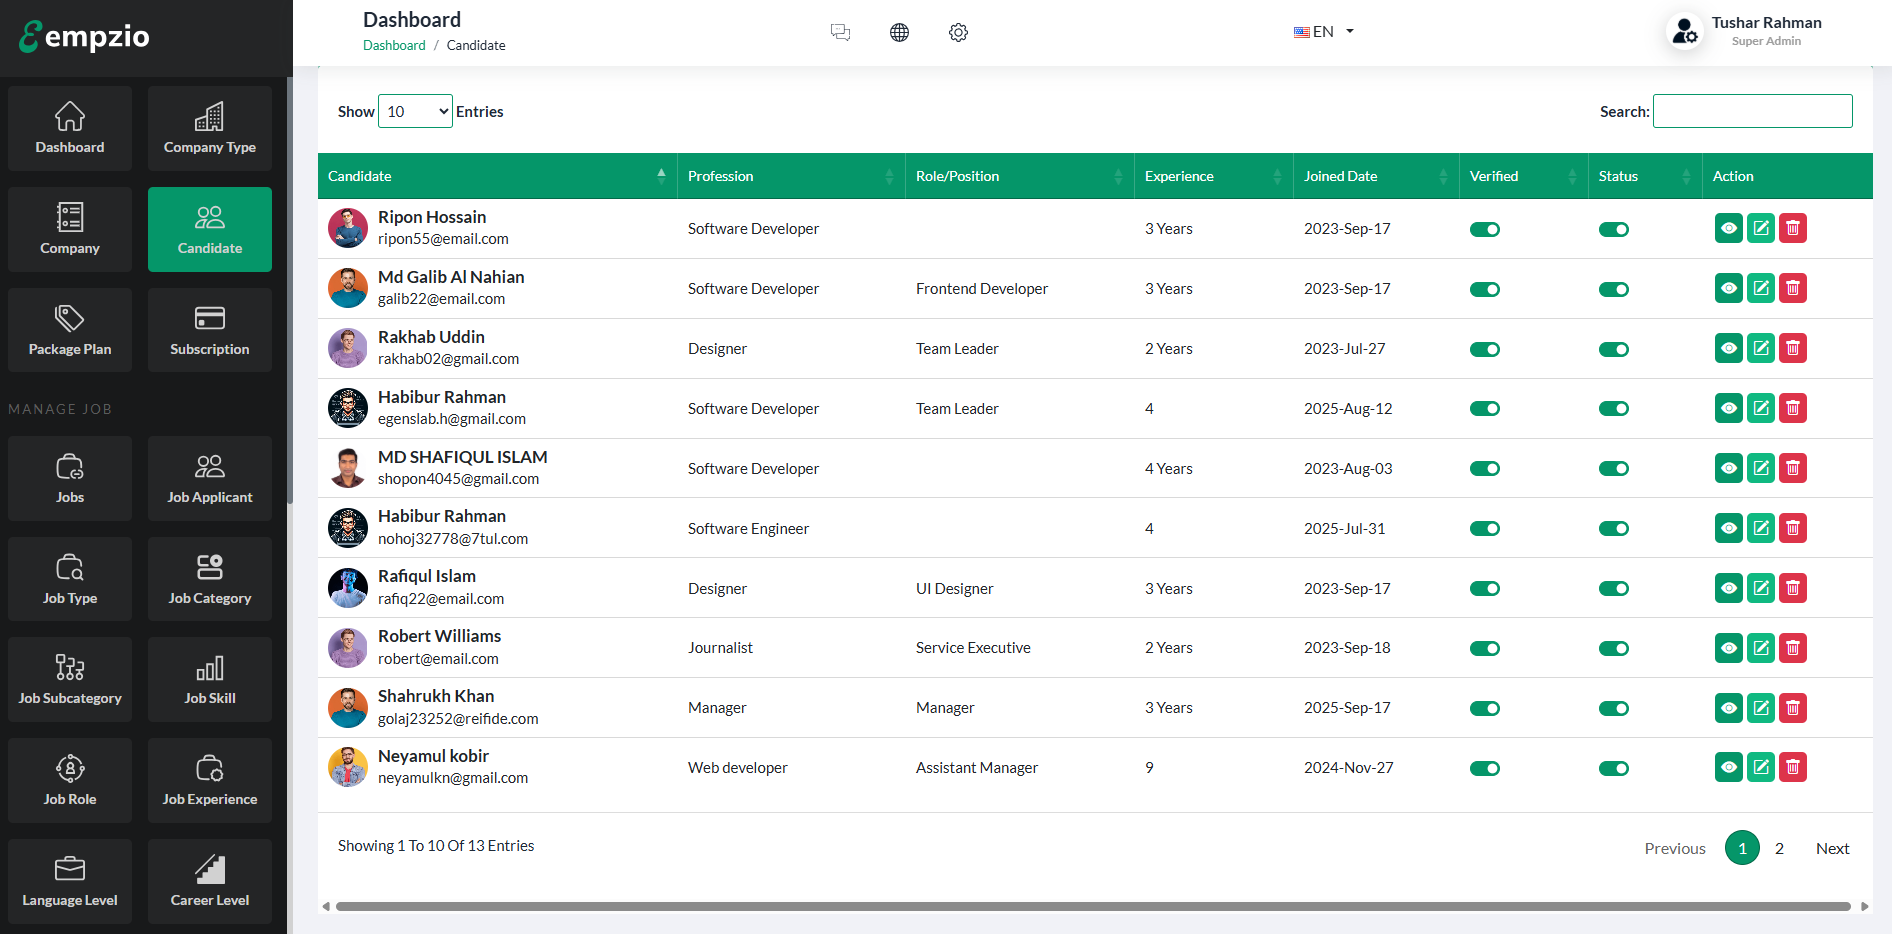
Task: View Ripon Hossain's profile with eye icon
Action: coord(1728,229)
